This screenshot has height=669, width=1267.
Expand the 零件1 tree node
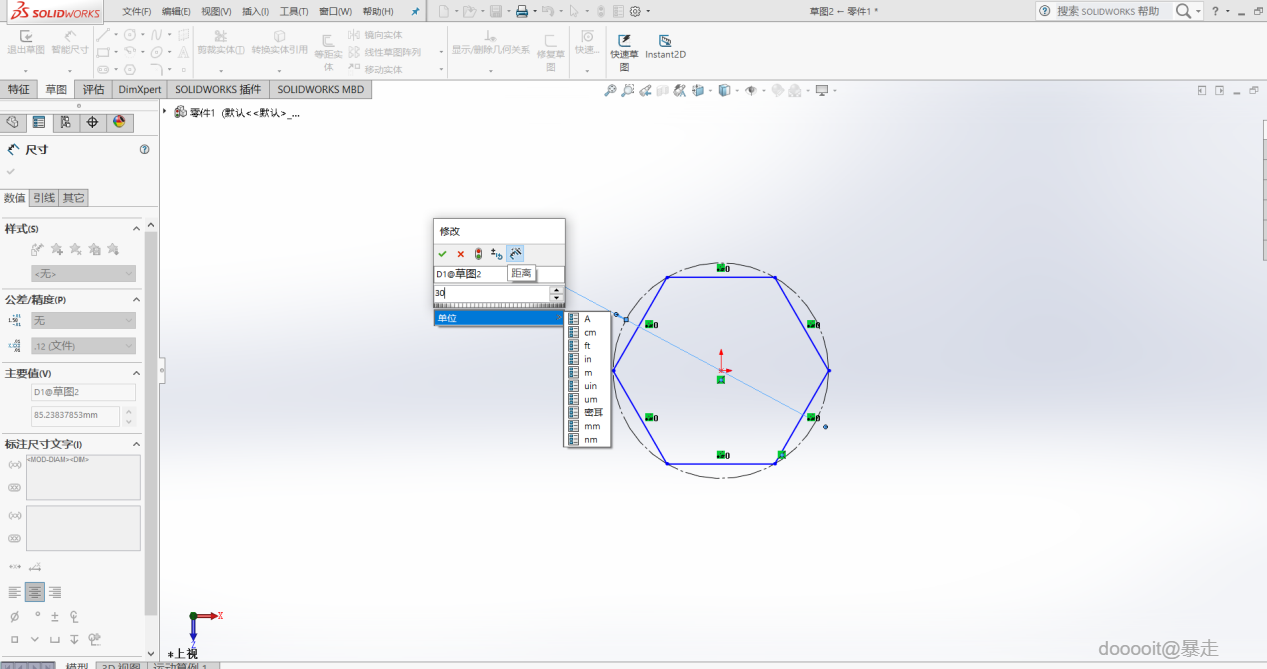click(165, 112)
